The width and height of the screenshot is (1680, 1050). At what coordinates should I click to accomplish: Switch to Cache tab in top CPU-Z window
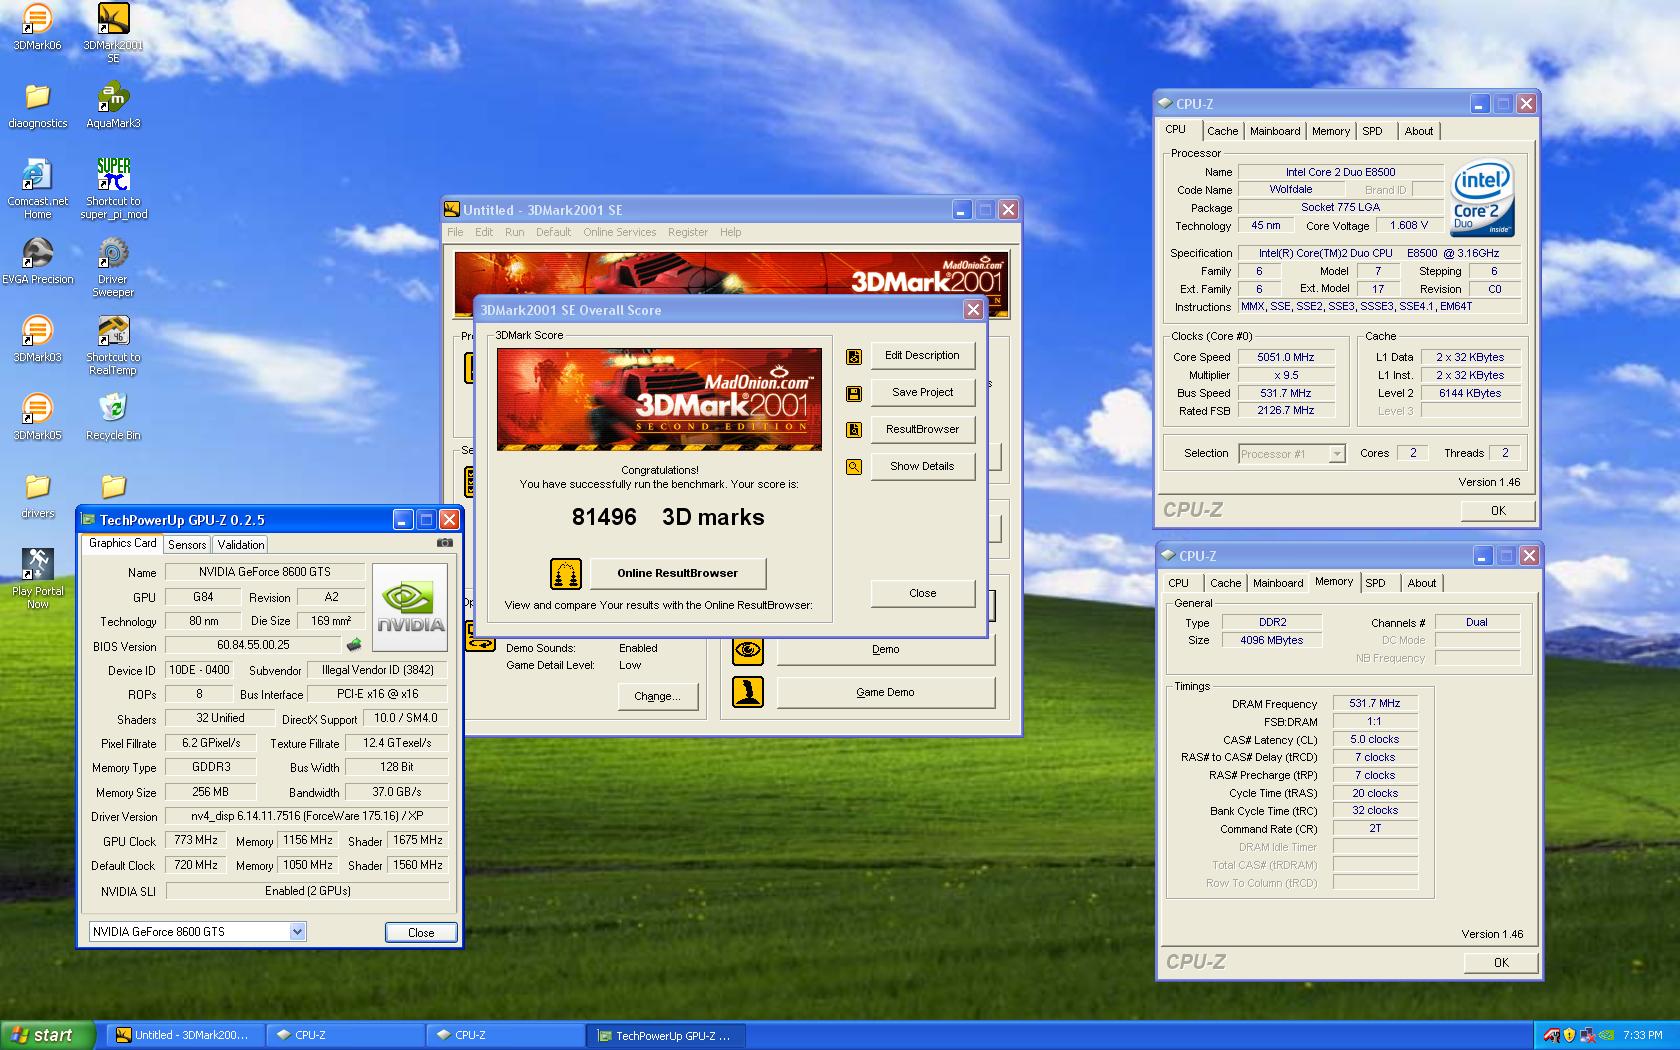1222,131
